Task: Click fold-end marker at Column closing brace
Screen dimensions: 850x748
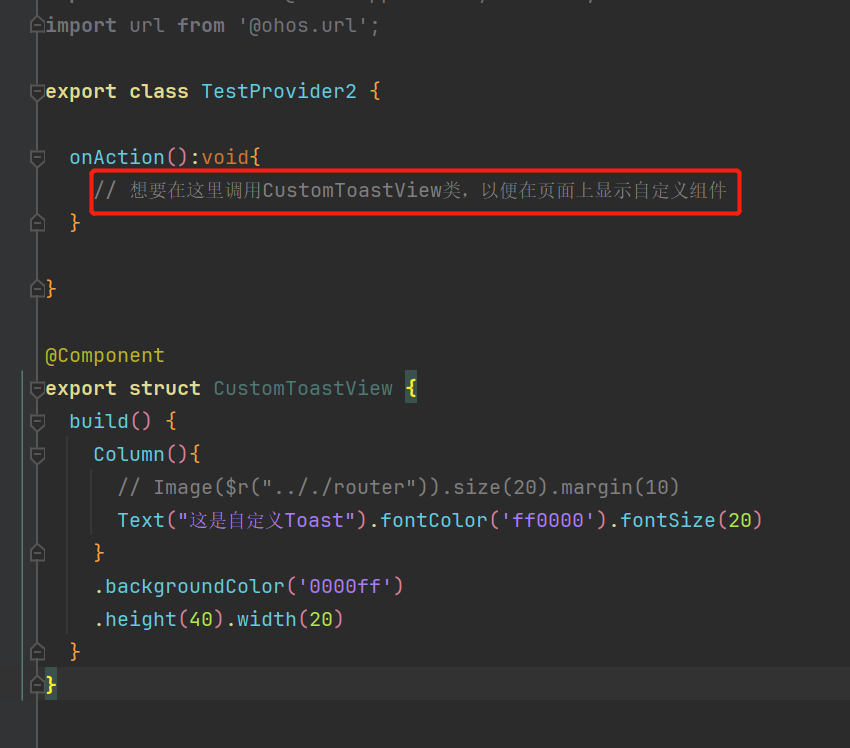Action: tap(37, 552)
